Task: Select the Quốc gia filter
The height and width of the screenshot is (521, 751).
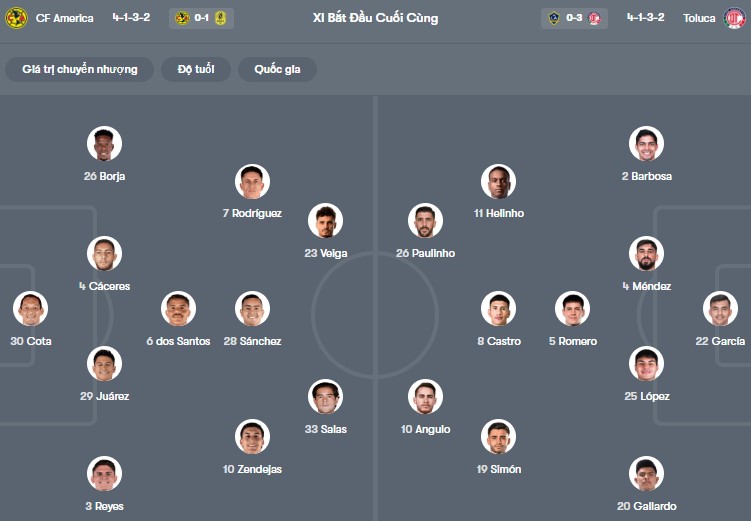Action: (277, 69)
